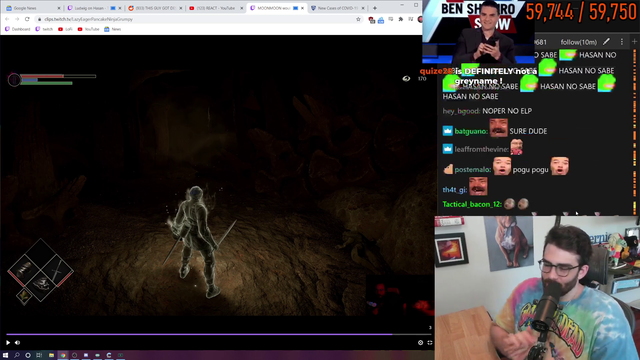Click the follower count 59,744 / 59,750
The width and height of the screenshot is (640, 360).
coord(581,12)
